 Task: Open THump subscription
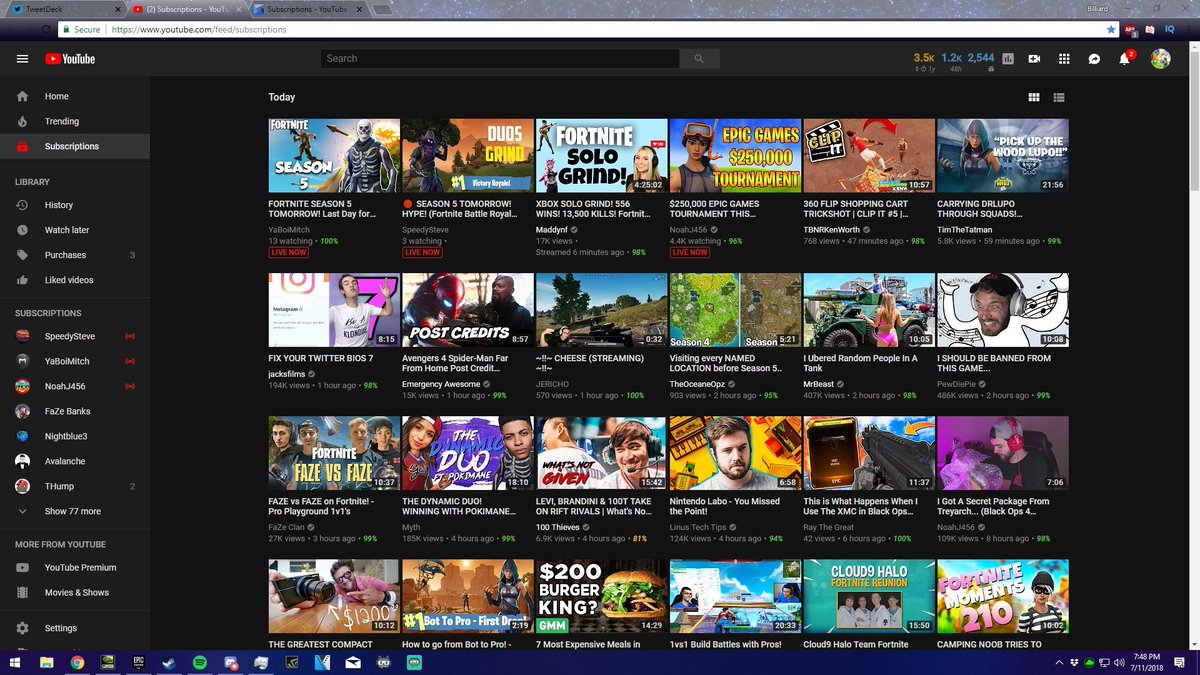pos(75,486)
